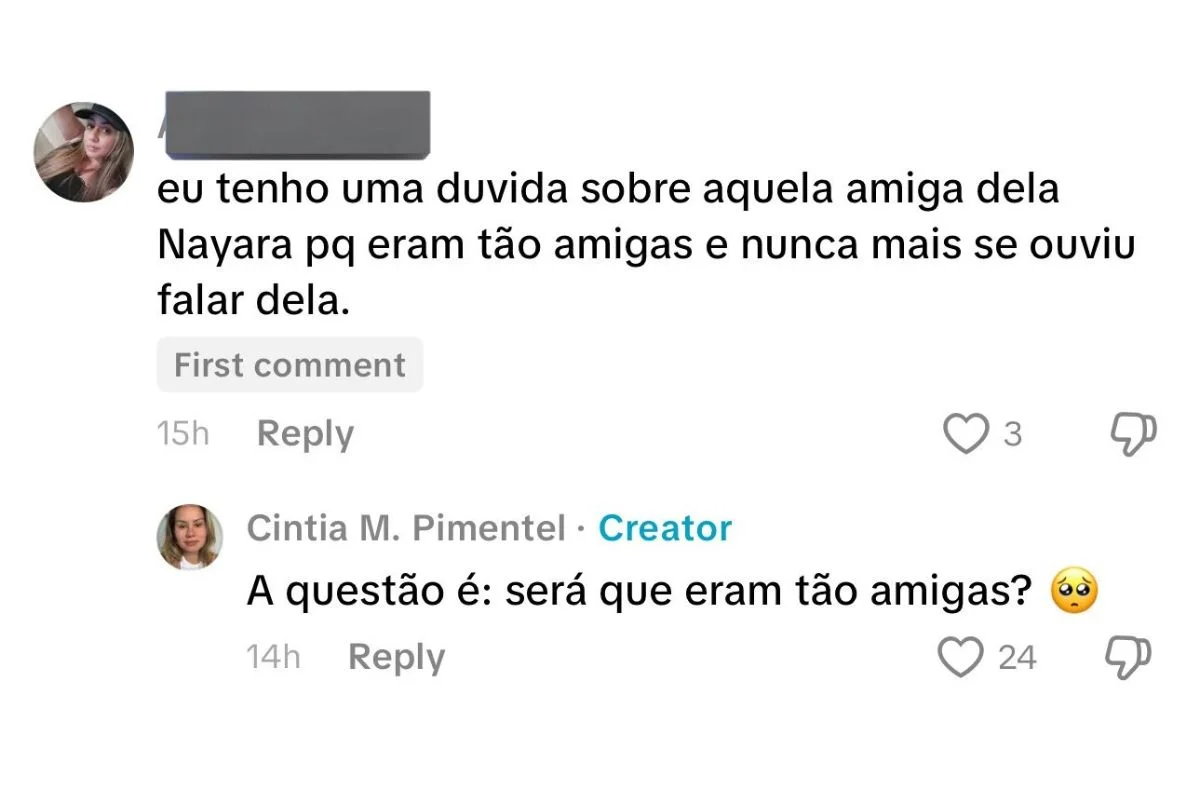Open the Cintia M. Pimentel username link
This screenshot has height=800, width=1200.
(406, 528)
